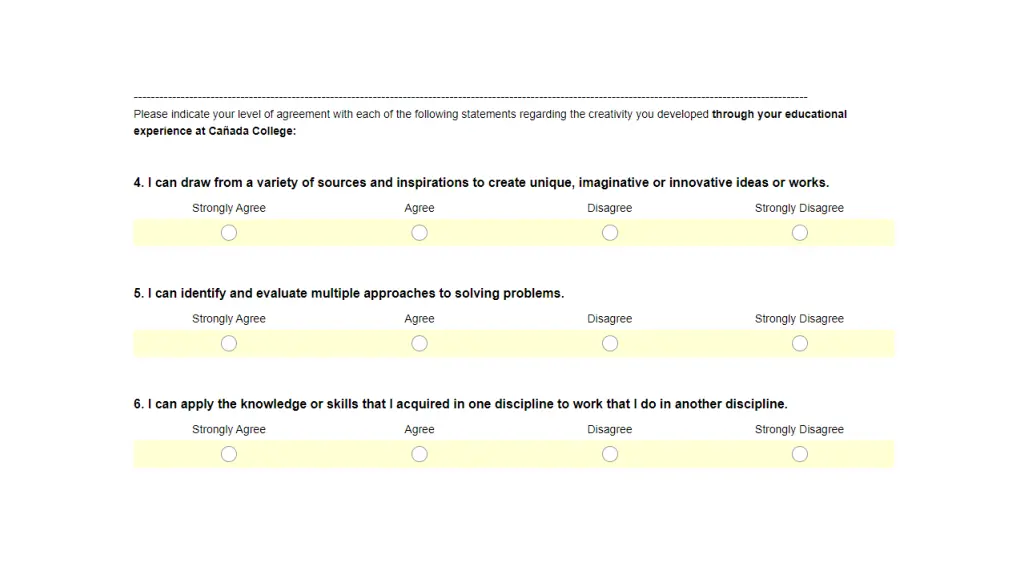This screenshot has height=576, width=1024.
Task: Click the Strongly Agree label under question 4
Action: click(x=229, y=208)
